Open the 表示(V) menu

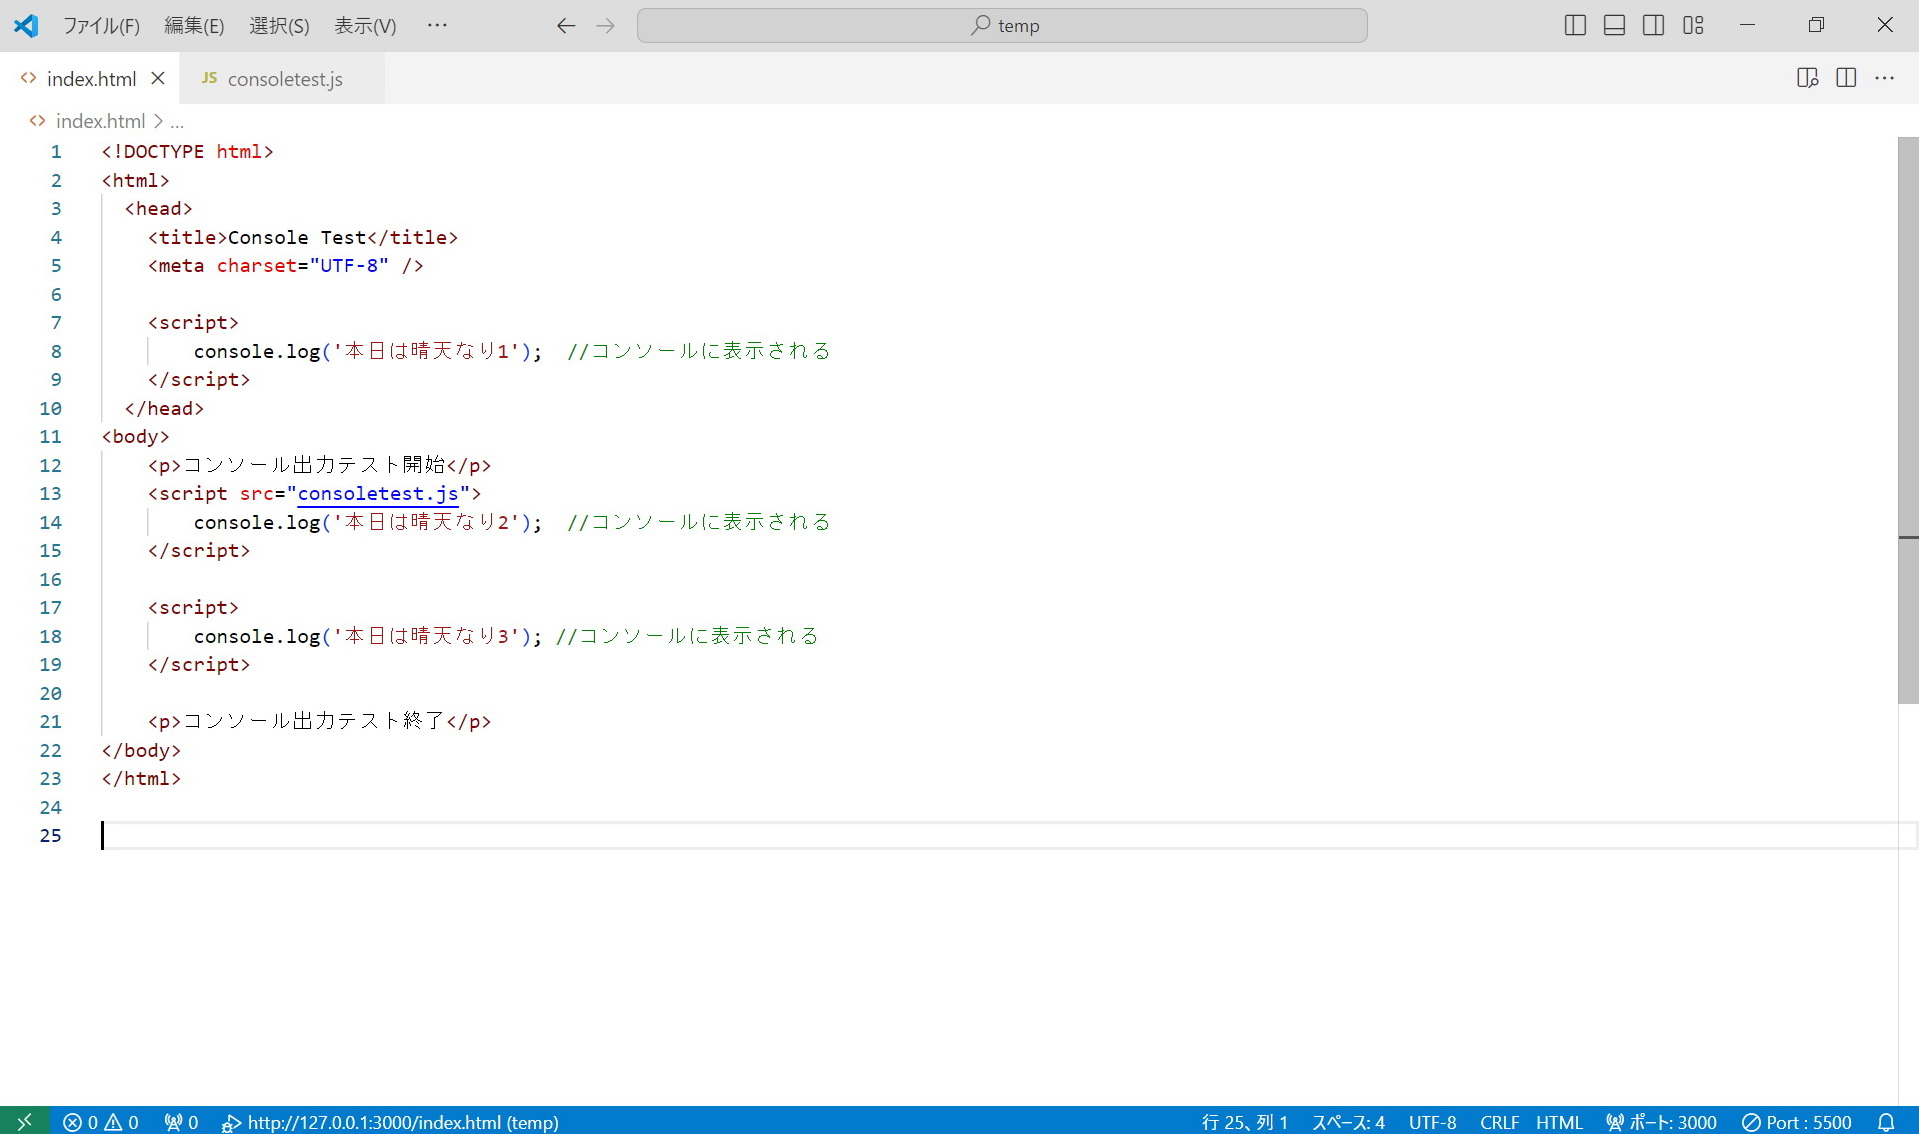(365, 26)
